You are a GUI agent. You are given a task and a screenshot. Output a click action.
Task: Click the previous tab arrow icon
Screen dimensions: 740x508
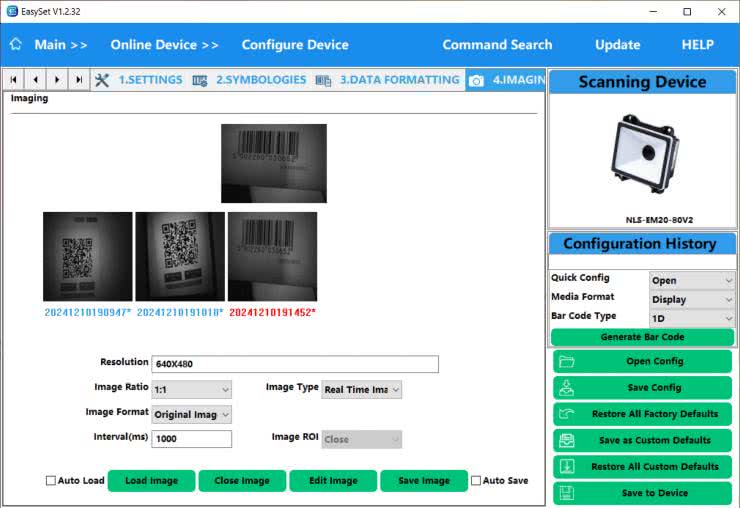[36, 80]
